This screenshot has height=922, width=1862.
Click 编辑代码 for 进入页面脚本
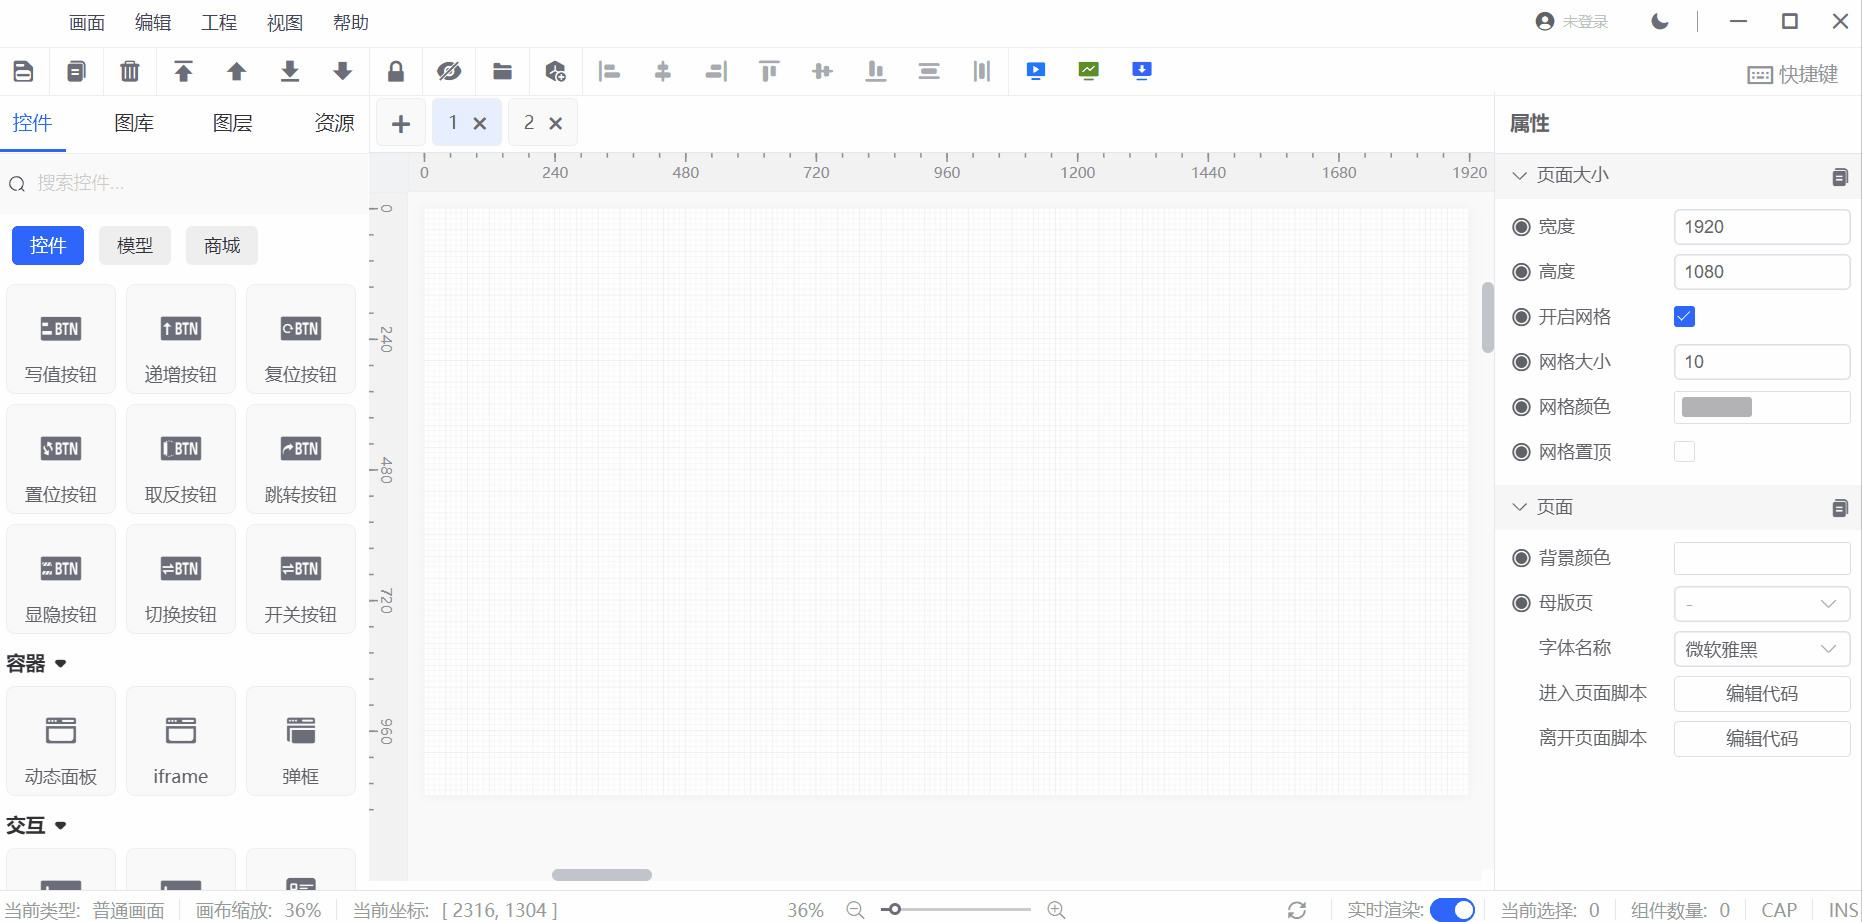tap(1761, 693)
